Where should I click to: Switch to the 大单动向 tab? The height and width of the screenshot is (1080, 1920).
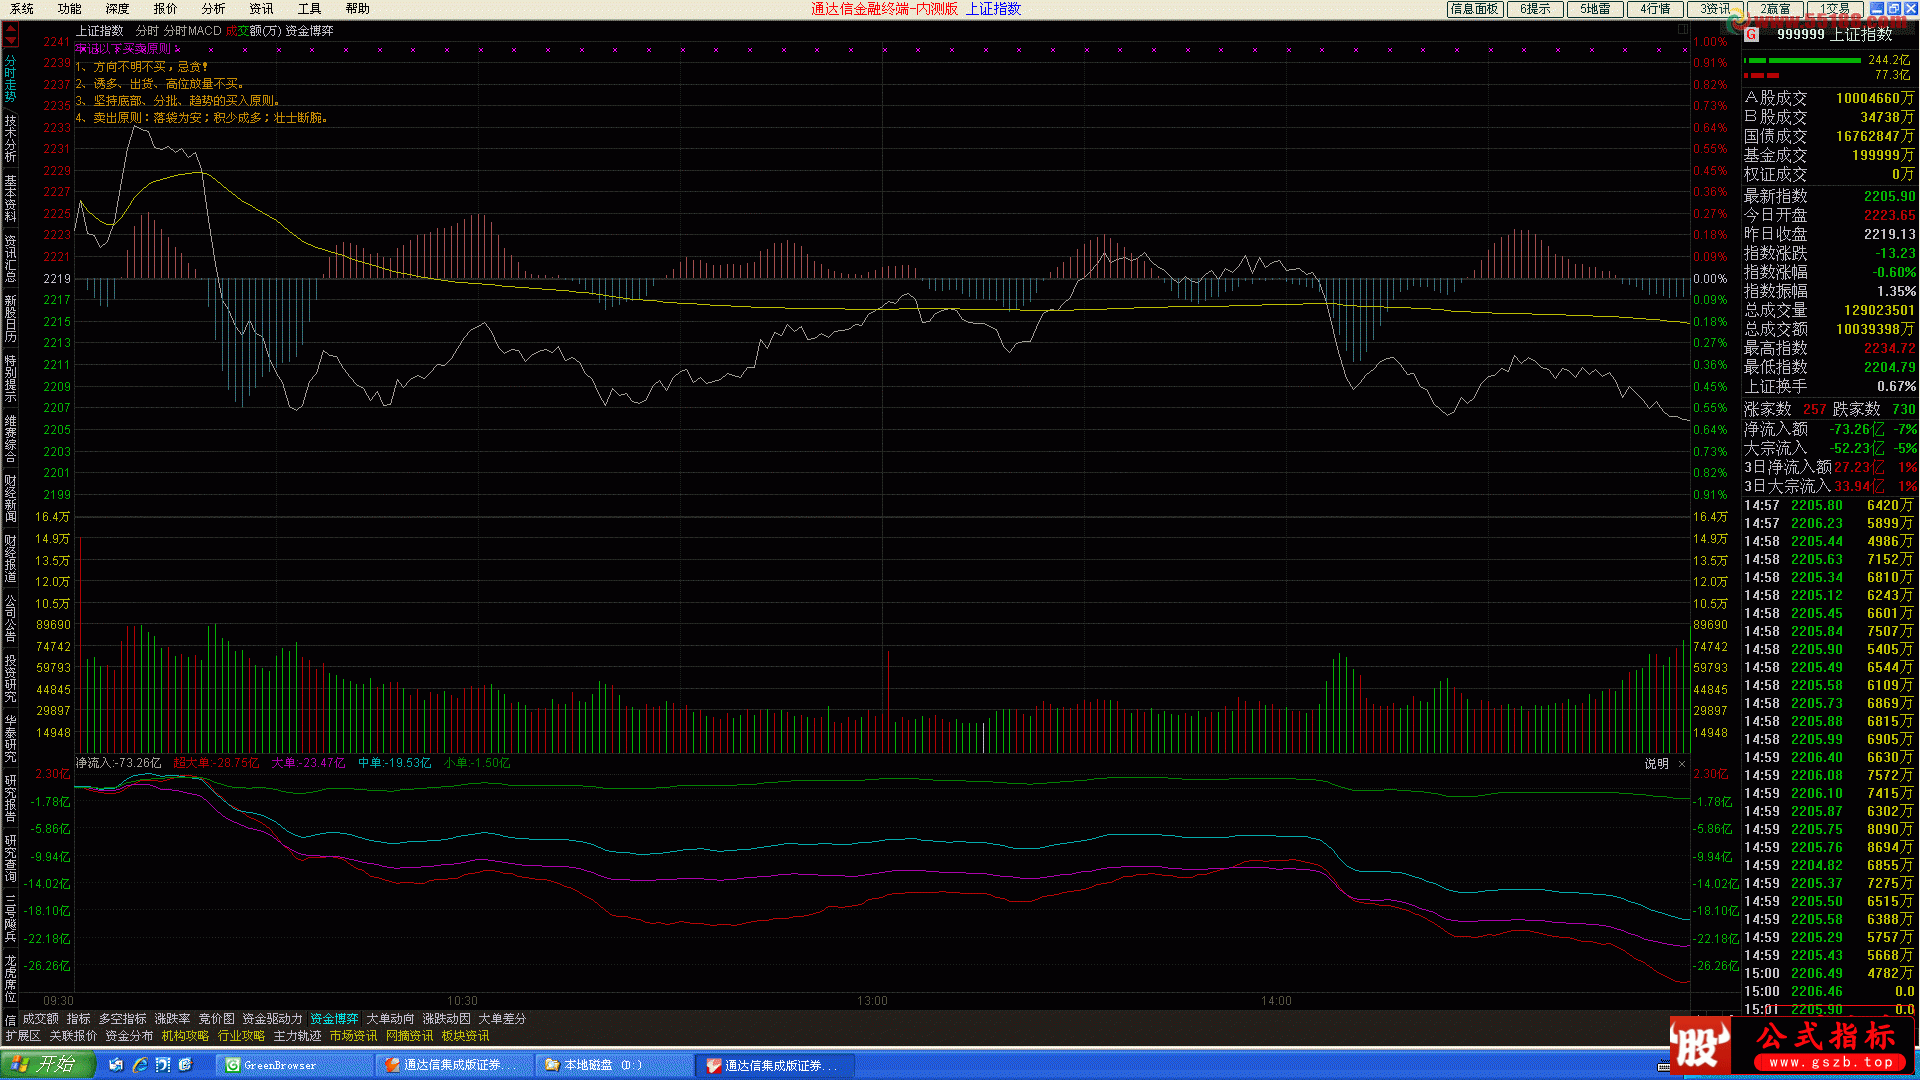click(391, 1019)
